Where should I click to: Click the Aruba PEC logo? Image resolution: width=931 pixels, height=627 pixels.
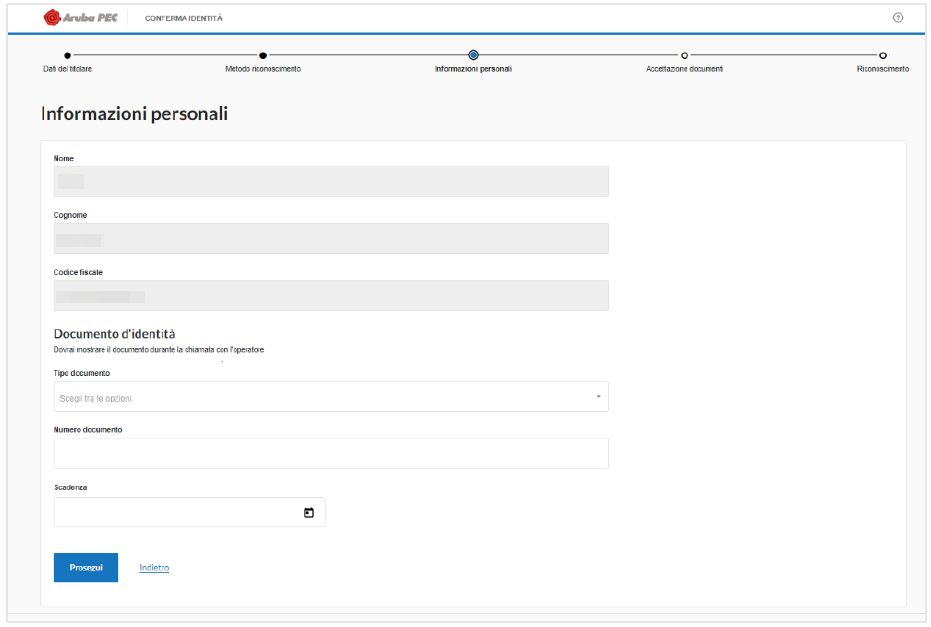(81, 18)
